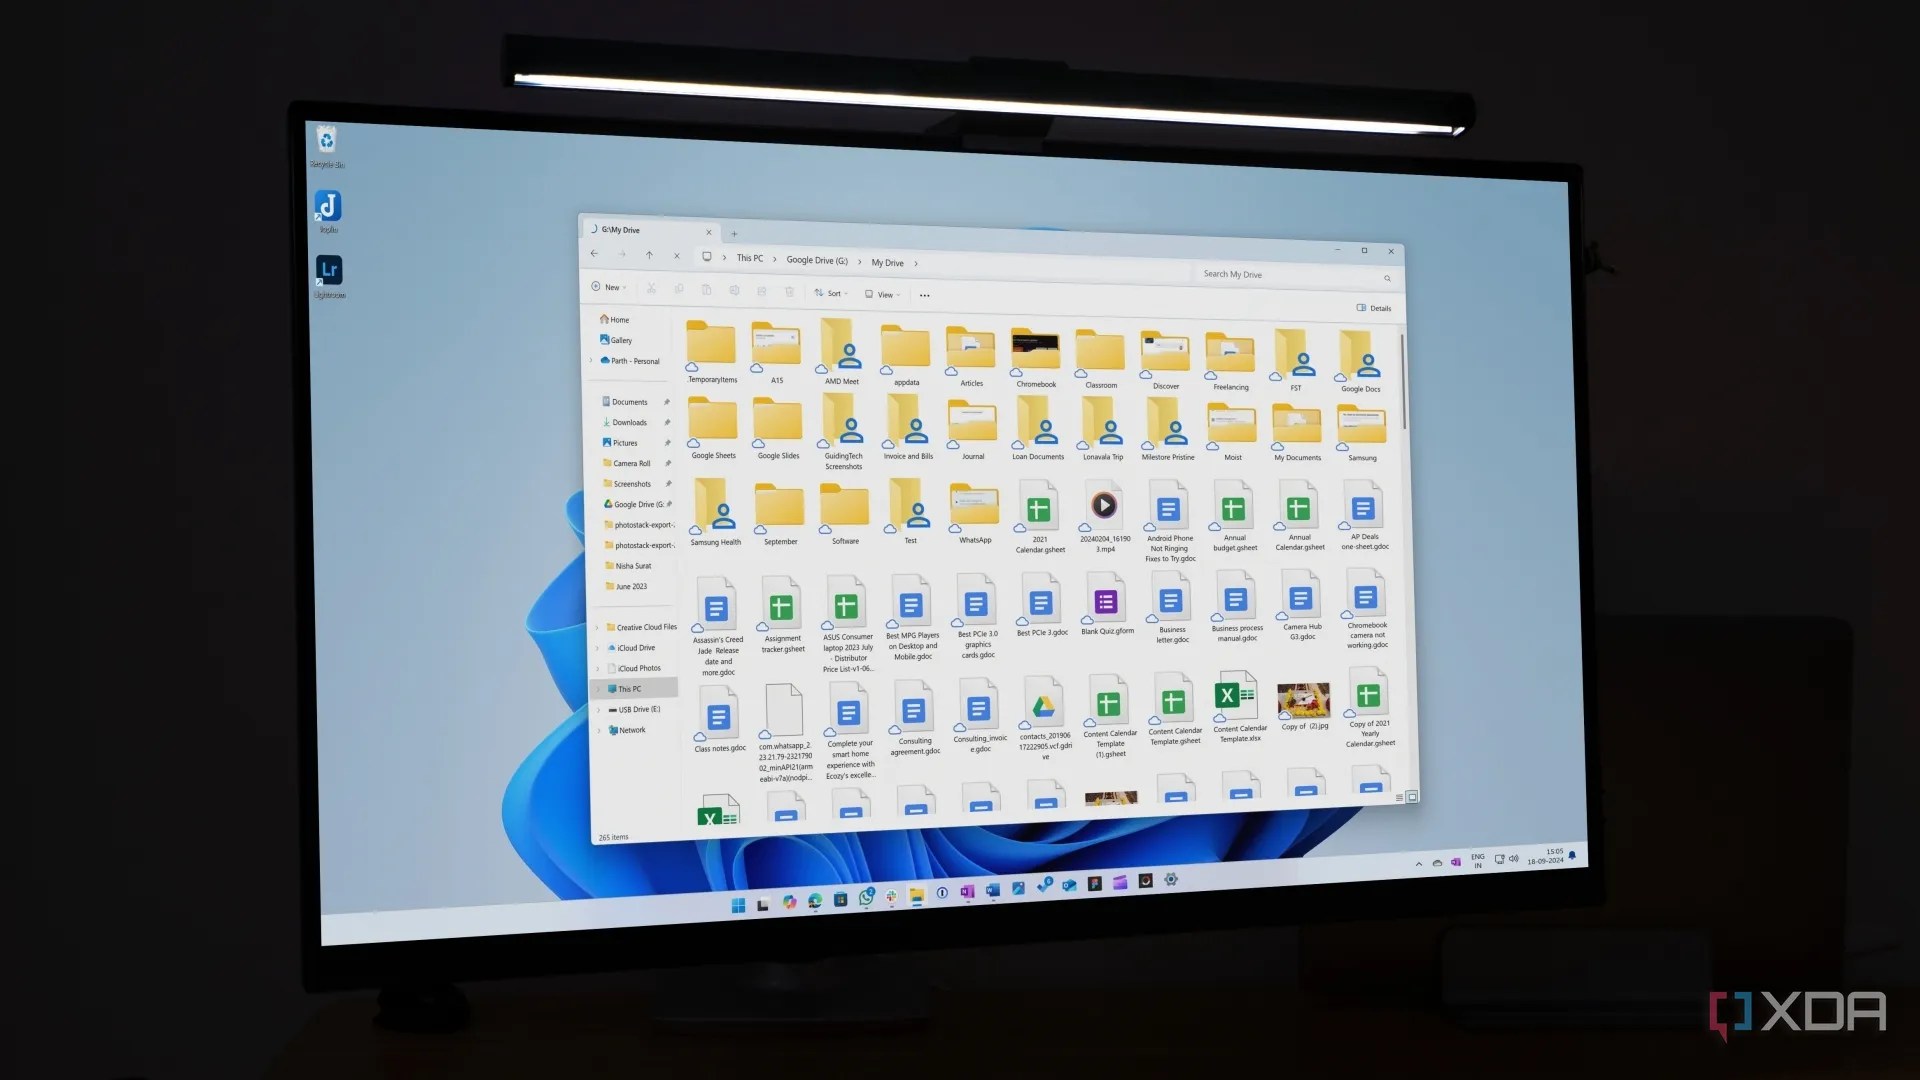The width and height of the screenshot is (1920, 1080).
Task: Click the Lightroom desktop icon
Action: 329,271
